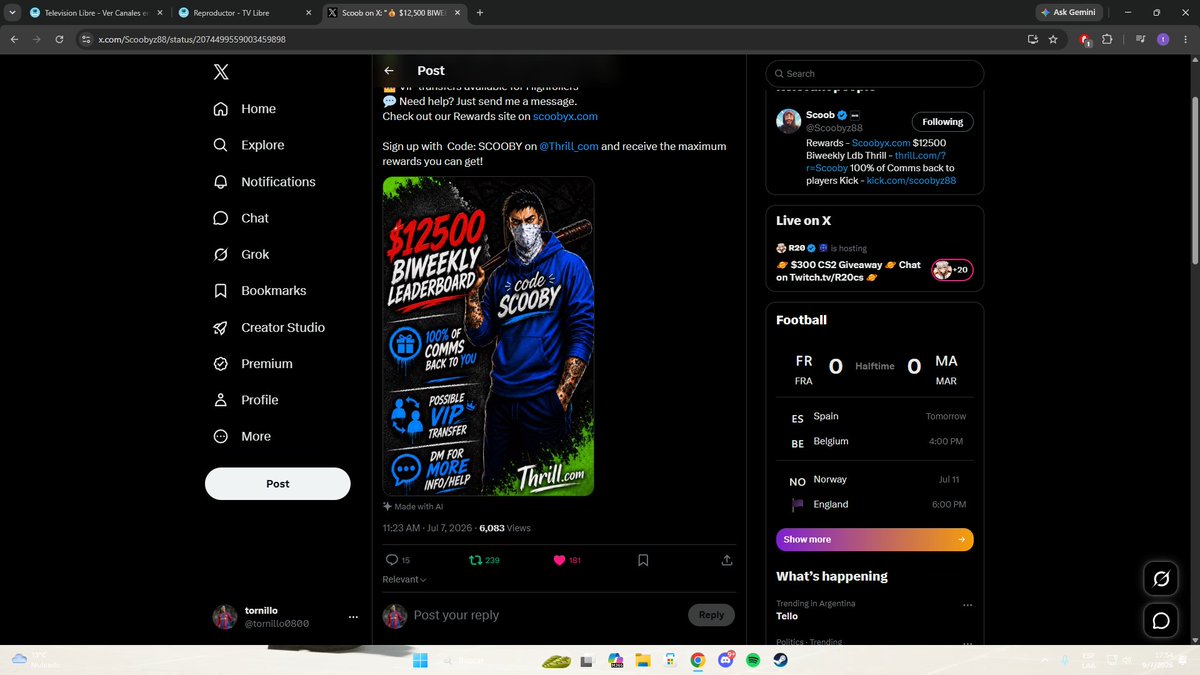Image resolution: width=1200 pixels, height=675 pixels.
Task: Go back with the Post arrow
Action: pos(389,71)
